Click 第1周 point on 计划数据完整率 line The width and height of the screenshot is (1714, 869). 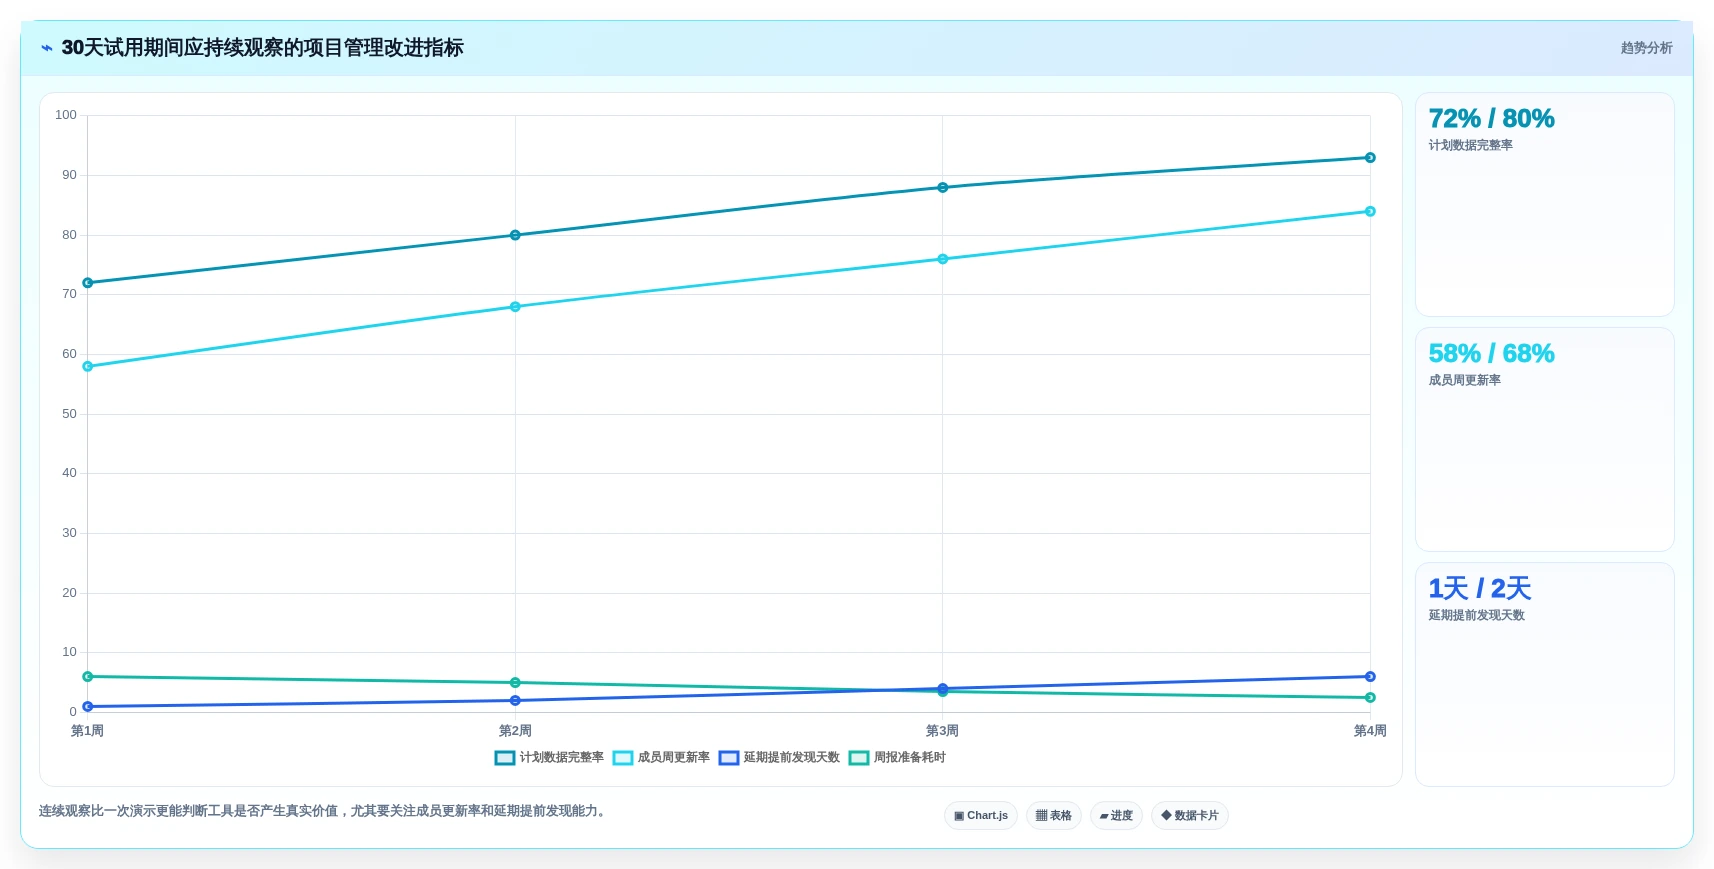coord(88,283)
